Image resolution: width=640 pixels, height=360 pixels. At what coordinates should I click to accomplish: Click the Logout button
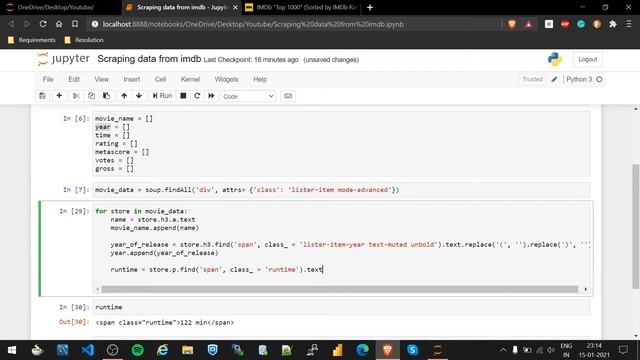587,59
